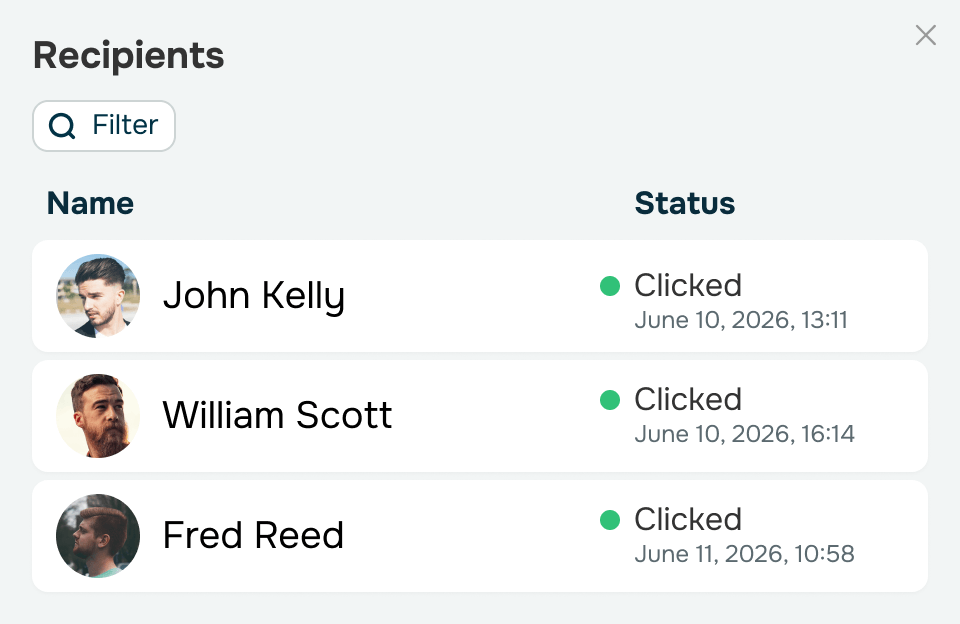Click John Kelly's Clicked status label
This screenshot has height=624, width=960.
point(688,285)
